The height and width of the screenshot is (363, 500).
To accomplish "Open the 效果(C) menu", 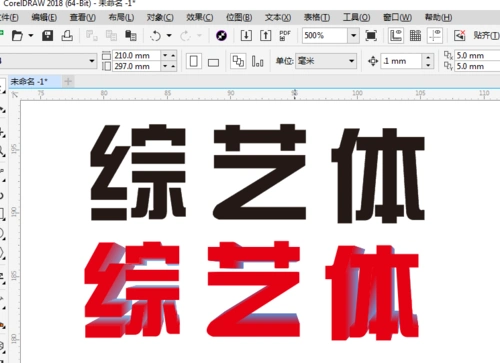I will tap(200, 17).
